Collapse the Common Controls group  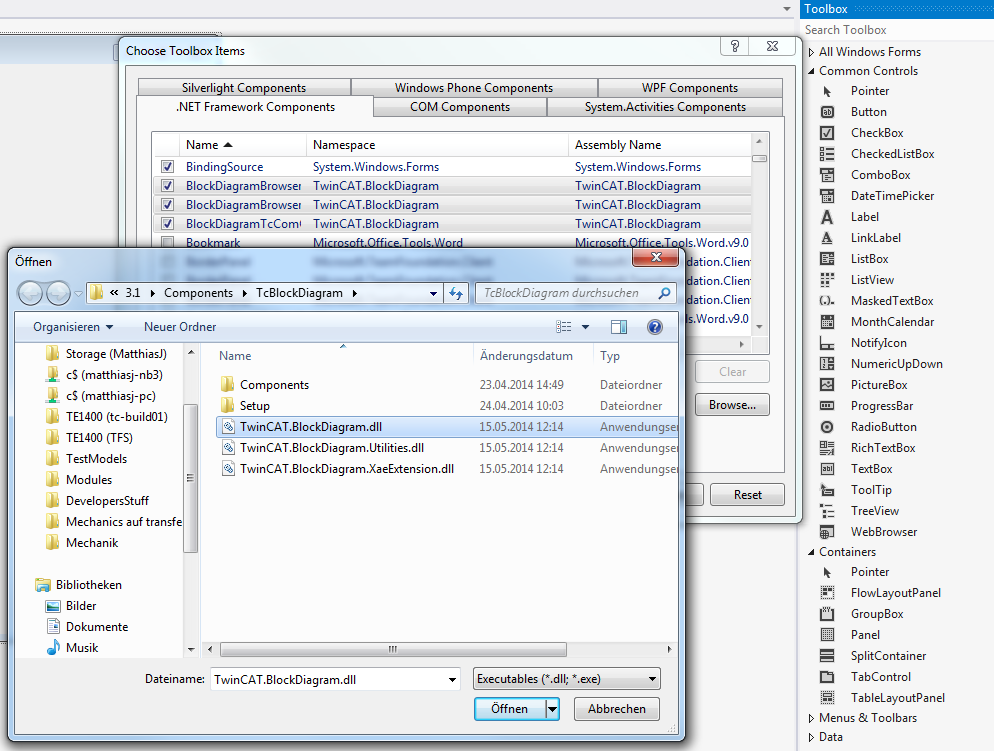pyautogui.click(x=811, y=71)
